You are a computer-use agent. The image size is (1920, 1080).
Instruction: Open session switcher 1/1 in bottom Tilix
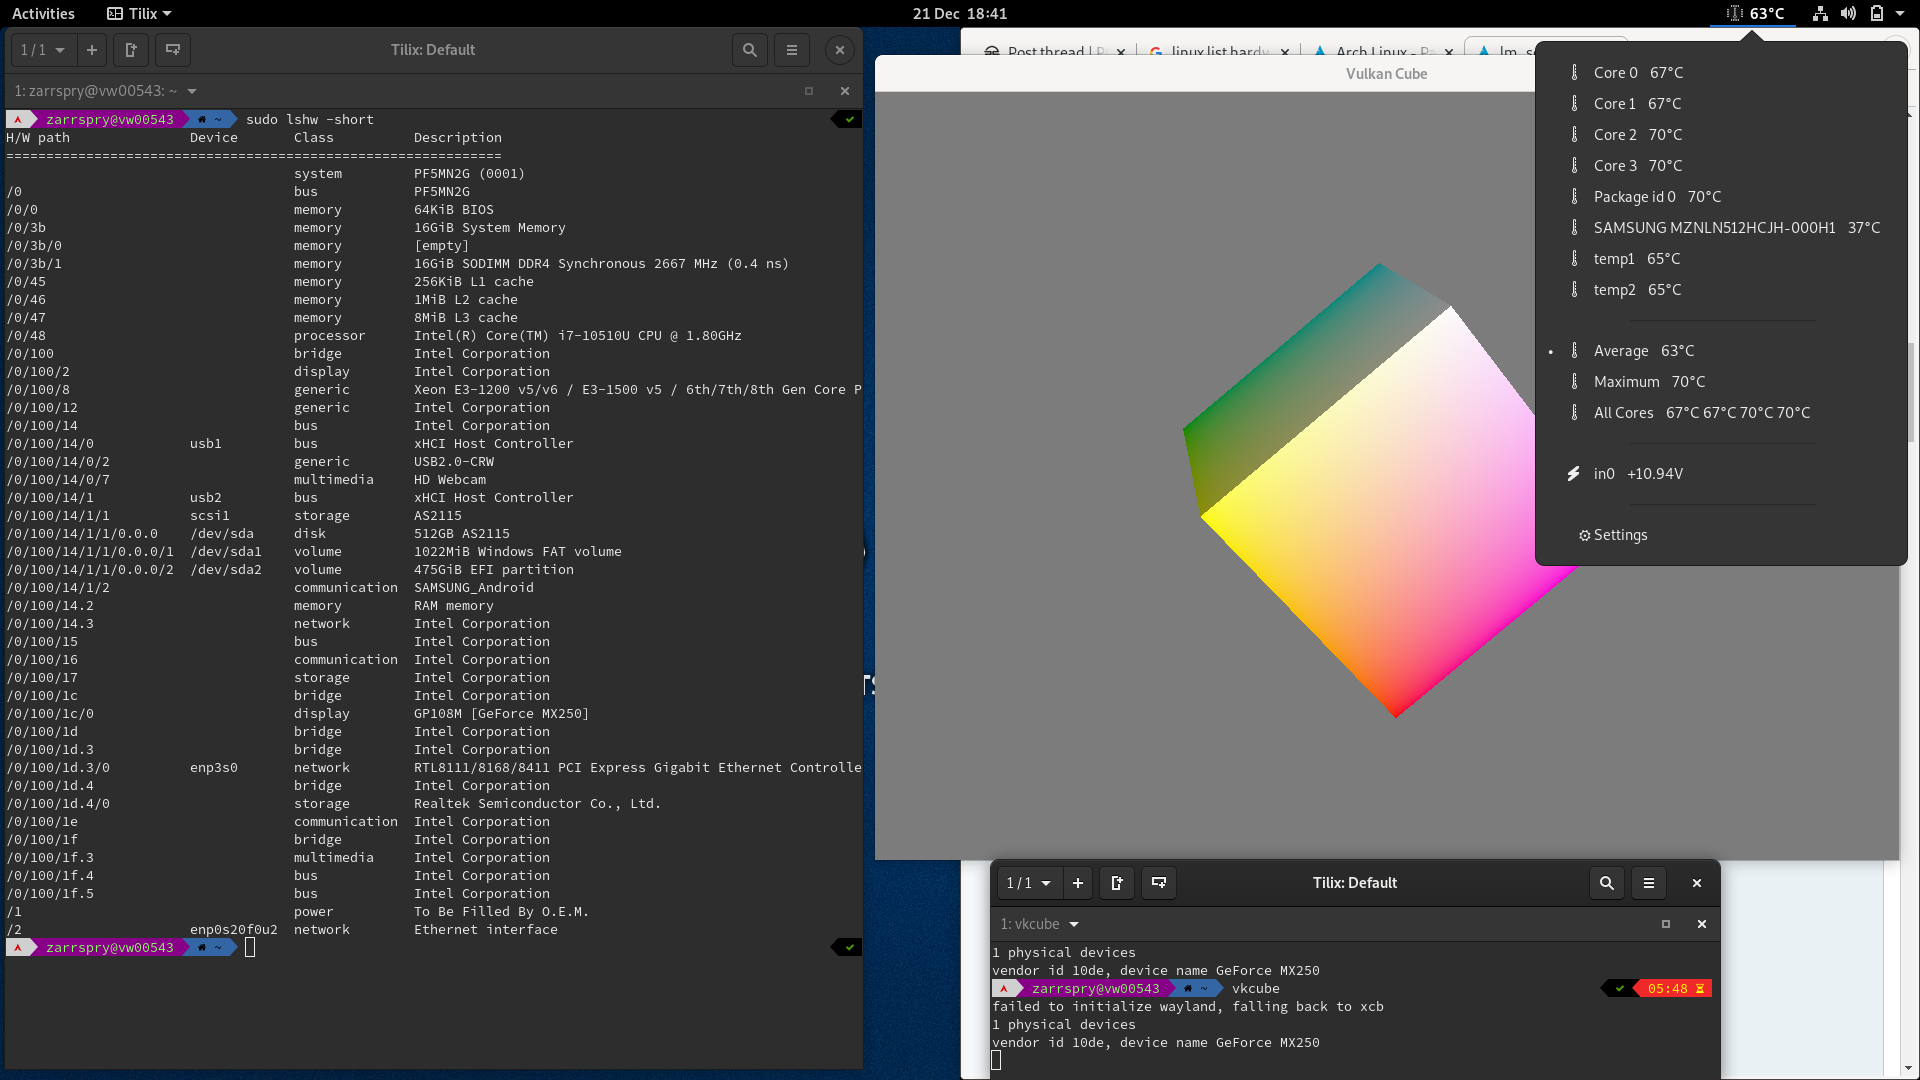click(1029, 883)
